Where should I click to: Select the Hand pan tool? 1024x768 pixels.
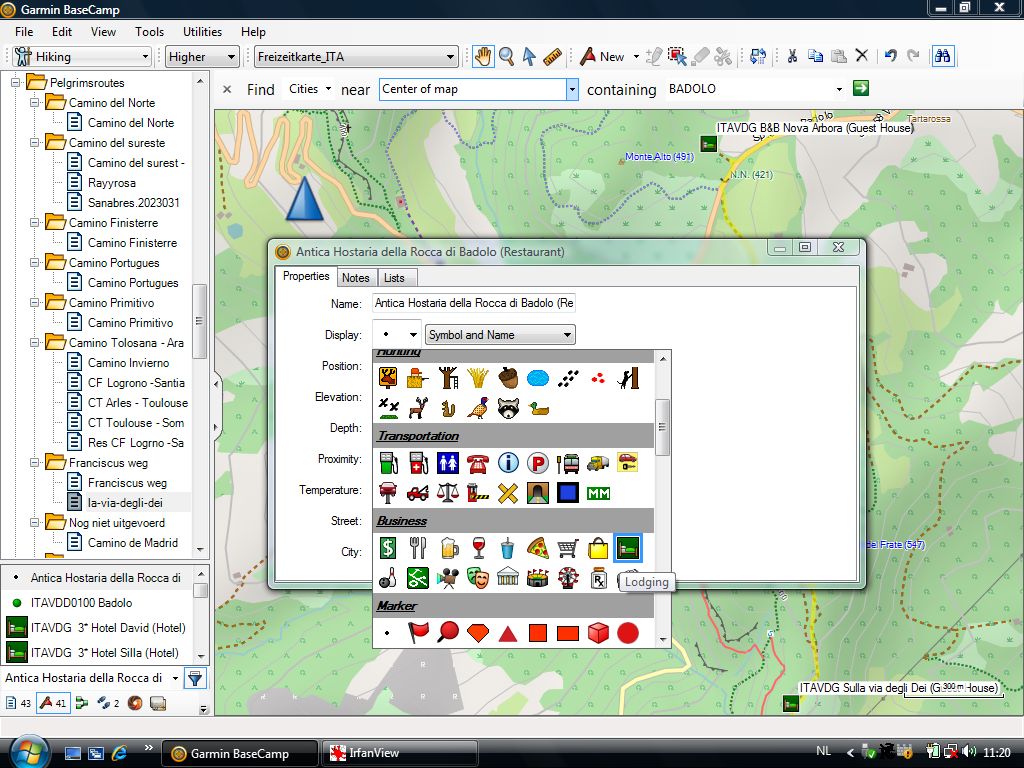coord(482,57)
